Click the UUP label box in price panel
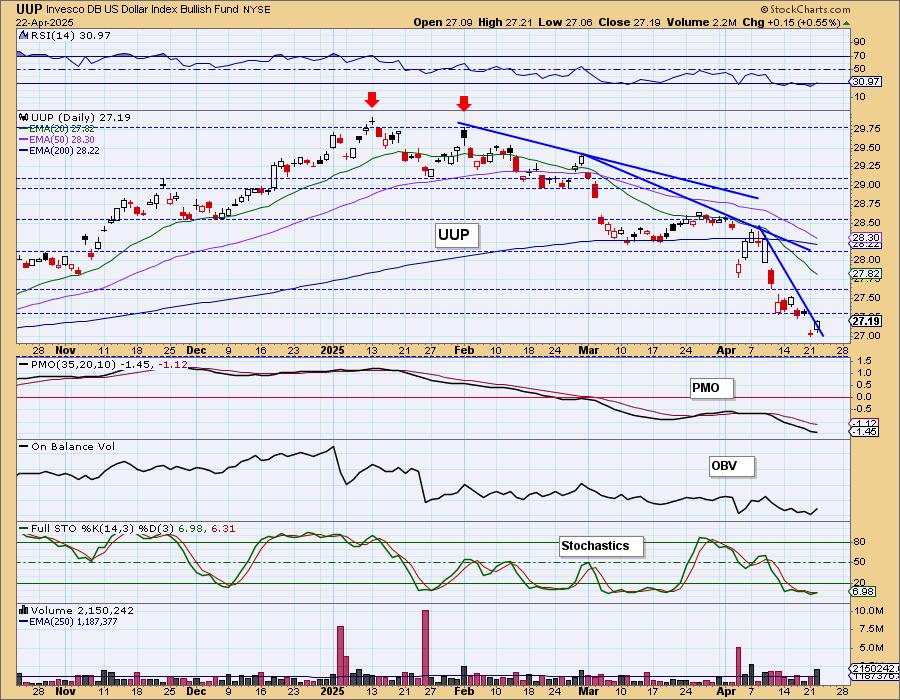Screen dimensions: 900x700 pyautogui.click(x=456, y=235)
